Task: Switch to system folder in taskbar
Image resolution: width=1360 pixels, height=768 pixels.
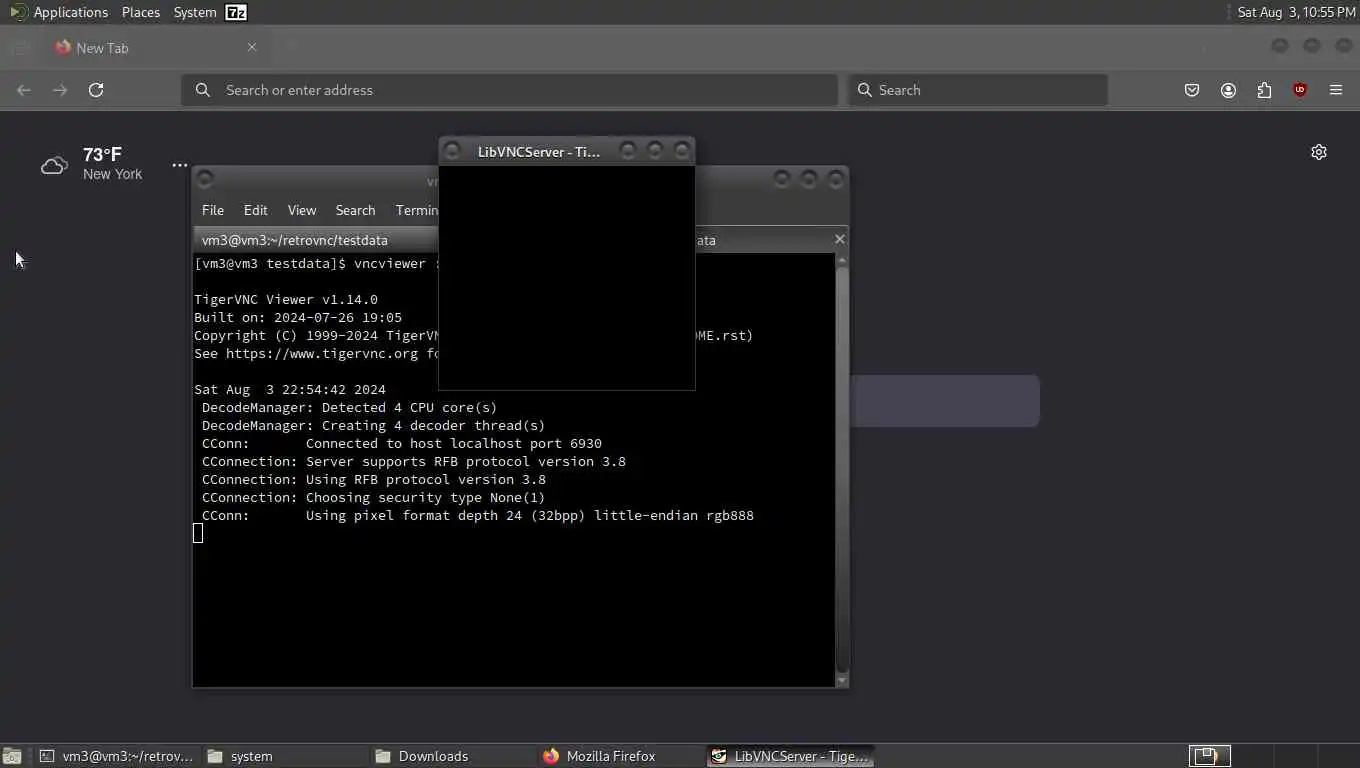Action: [x=285, y=756]
